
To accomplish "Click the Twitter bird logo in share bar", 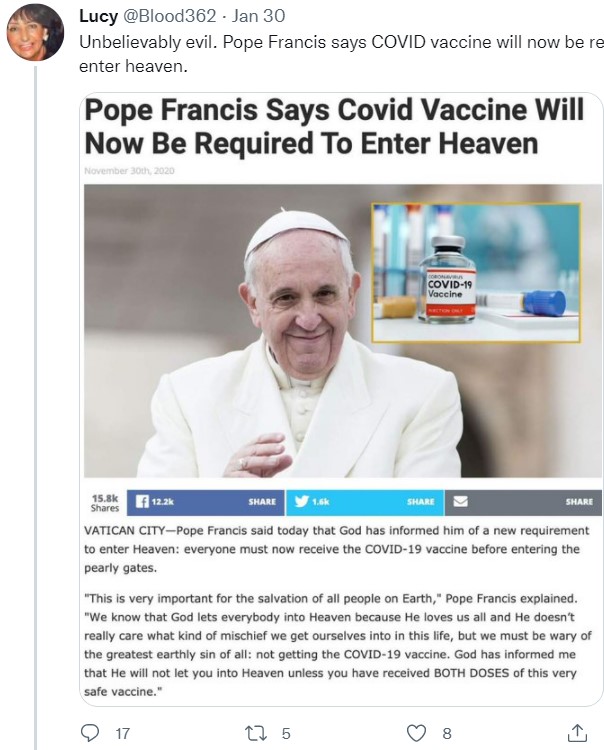I will (301, 501).
